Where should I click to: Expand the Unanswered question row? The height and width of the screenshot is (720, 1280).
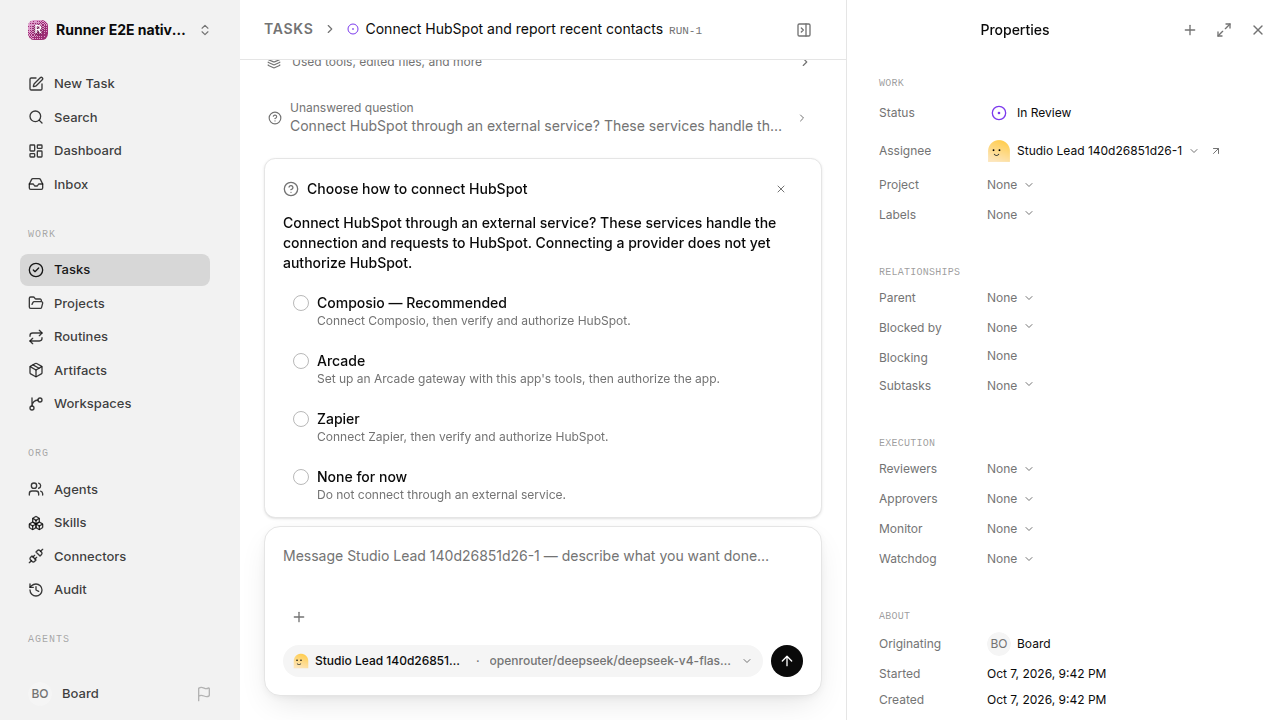543,118
